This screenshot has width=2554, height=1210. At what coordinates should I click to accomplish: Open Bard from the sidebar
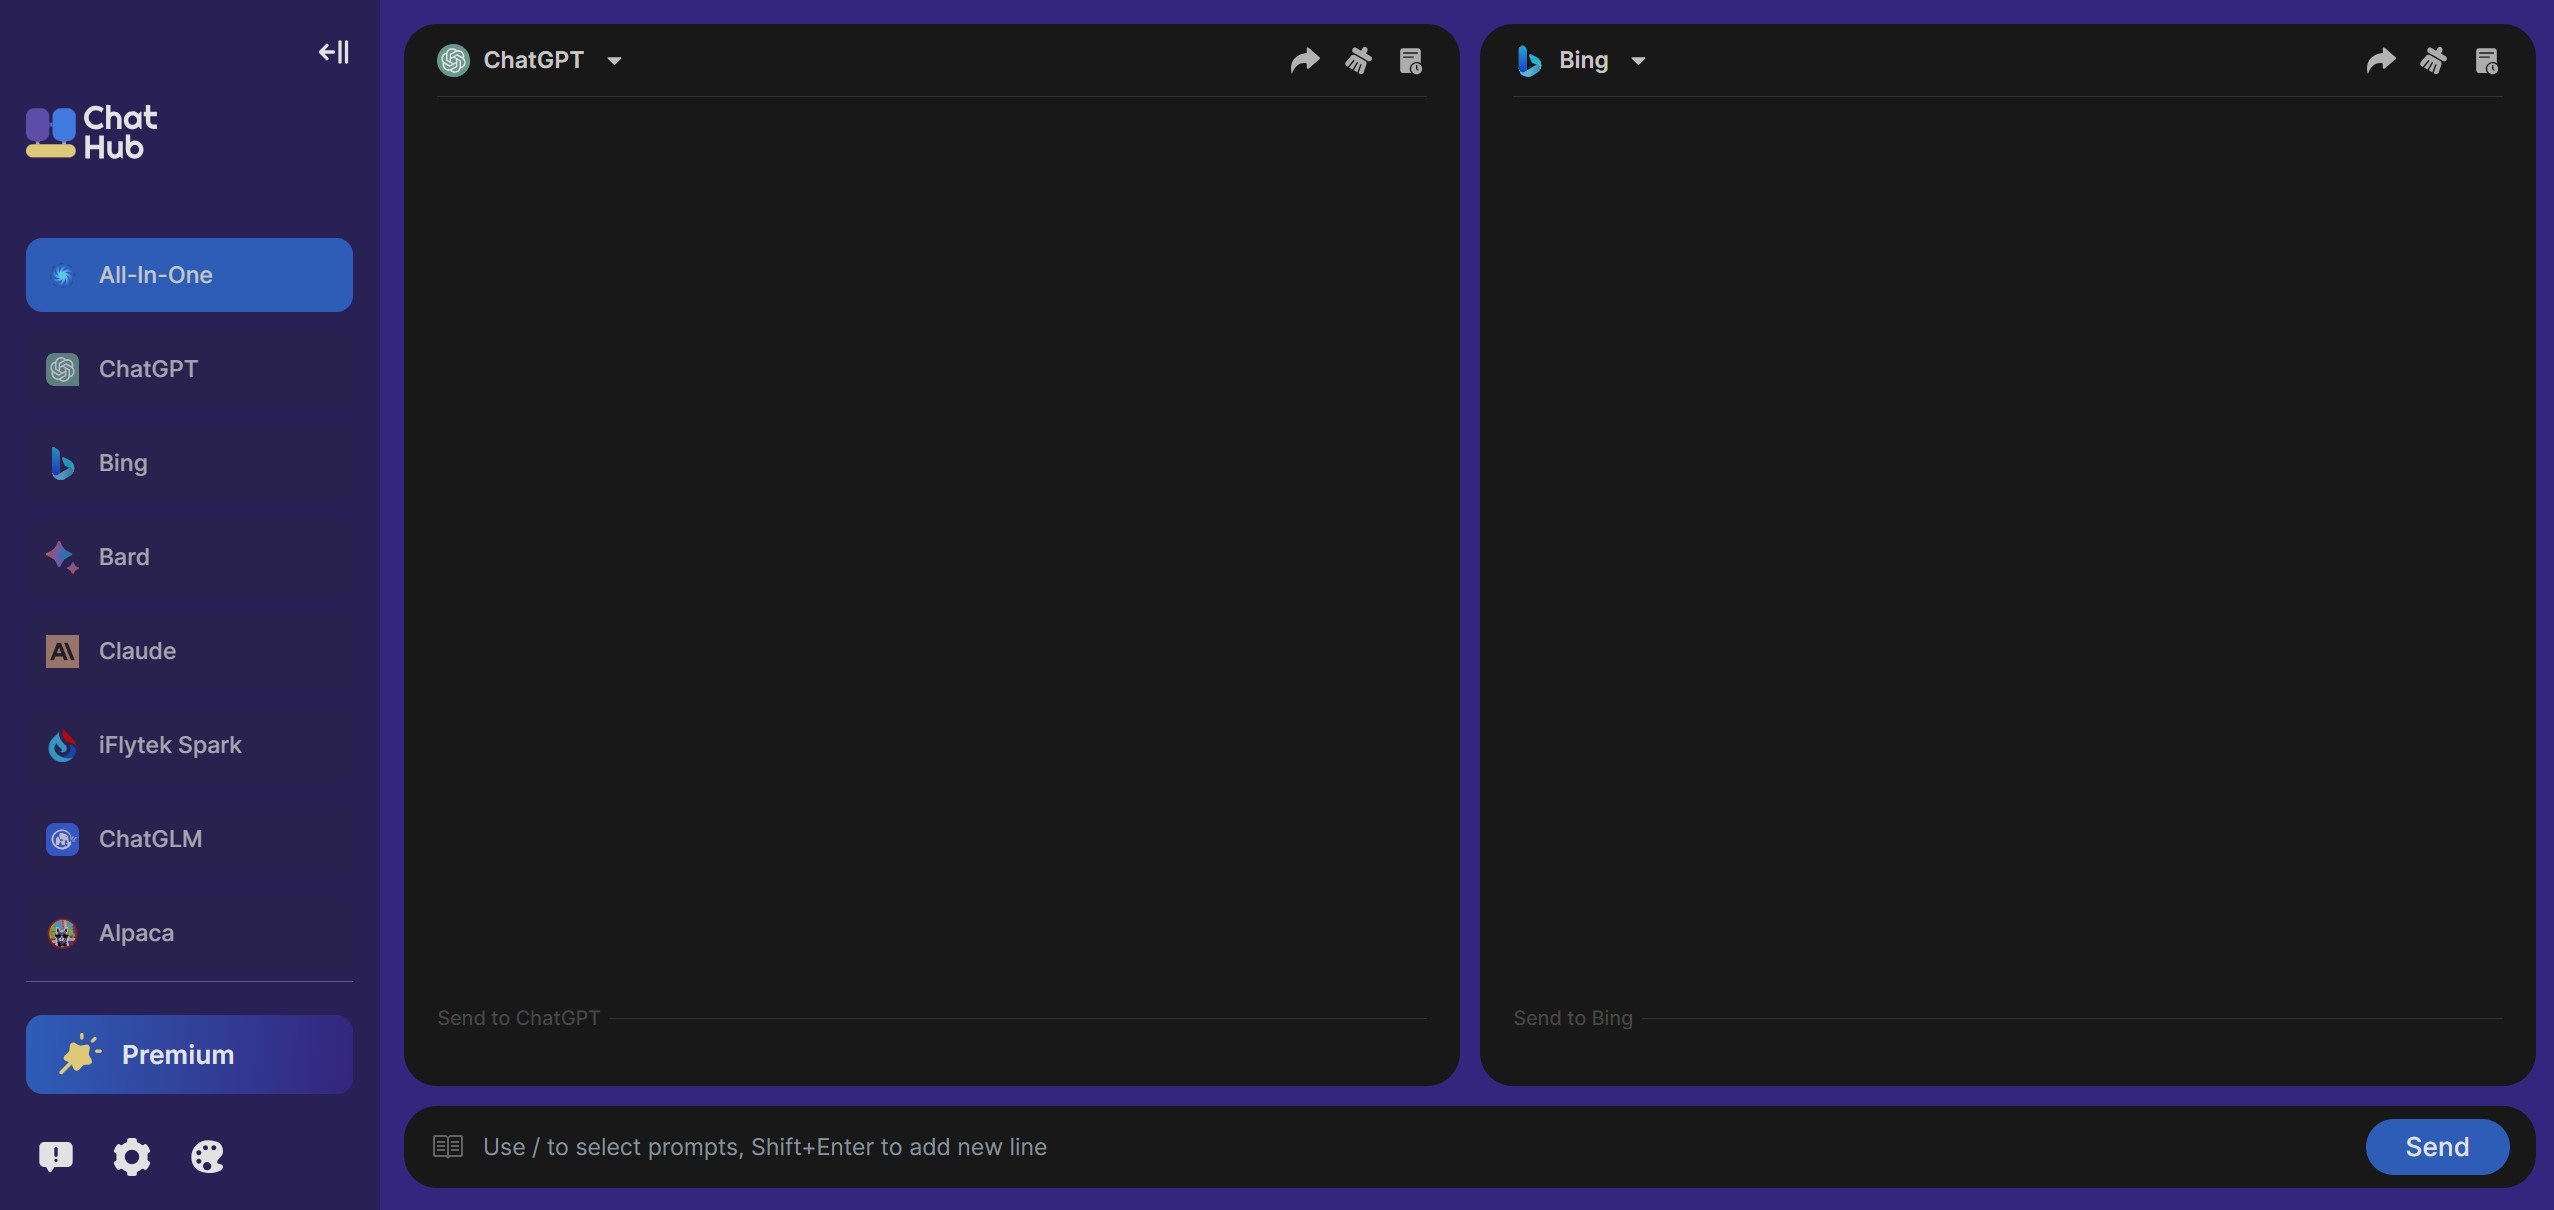coord(189,557)
